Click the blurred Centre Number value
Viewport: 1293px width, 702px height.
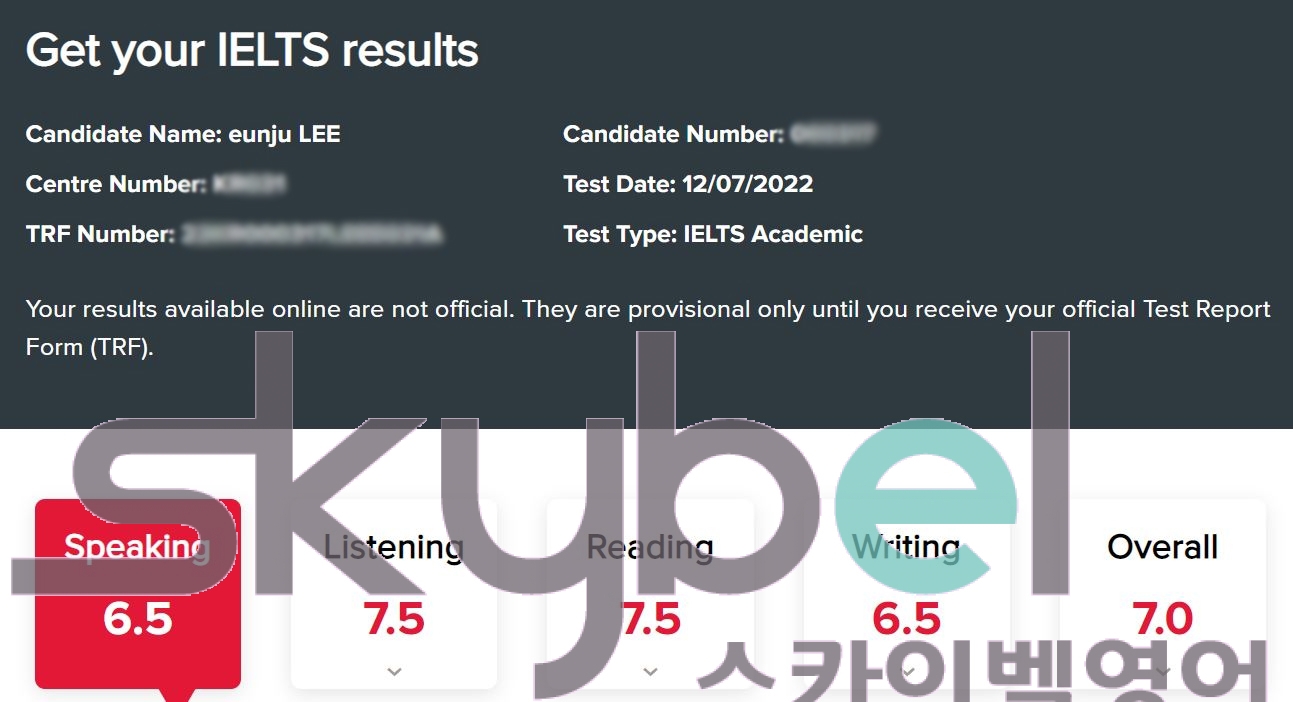coord(251,184)
